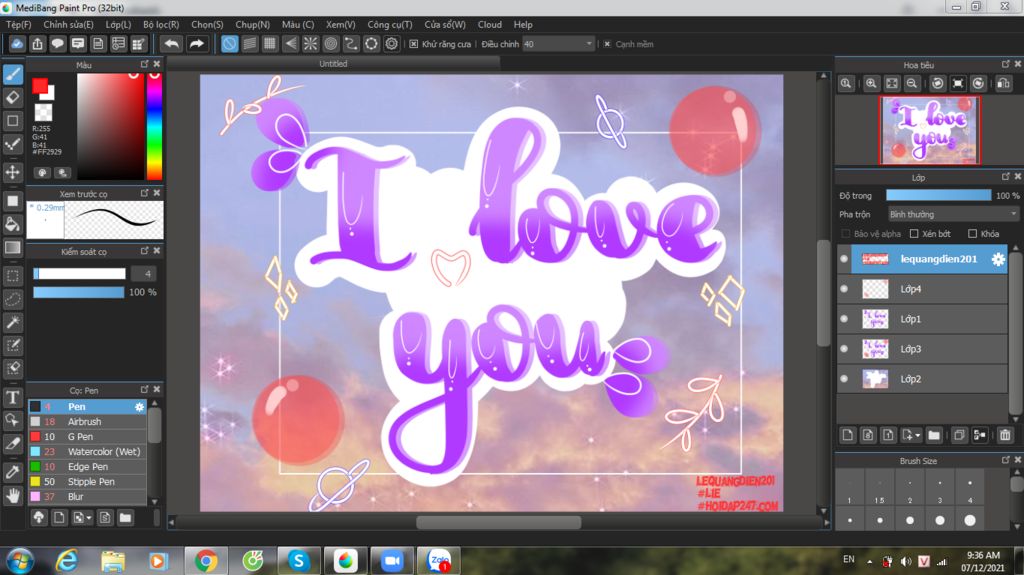Select the G Pen brush
Image resolution: width=1024 pixels, height=575 pixels.
pos(88,436)
